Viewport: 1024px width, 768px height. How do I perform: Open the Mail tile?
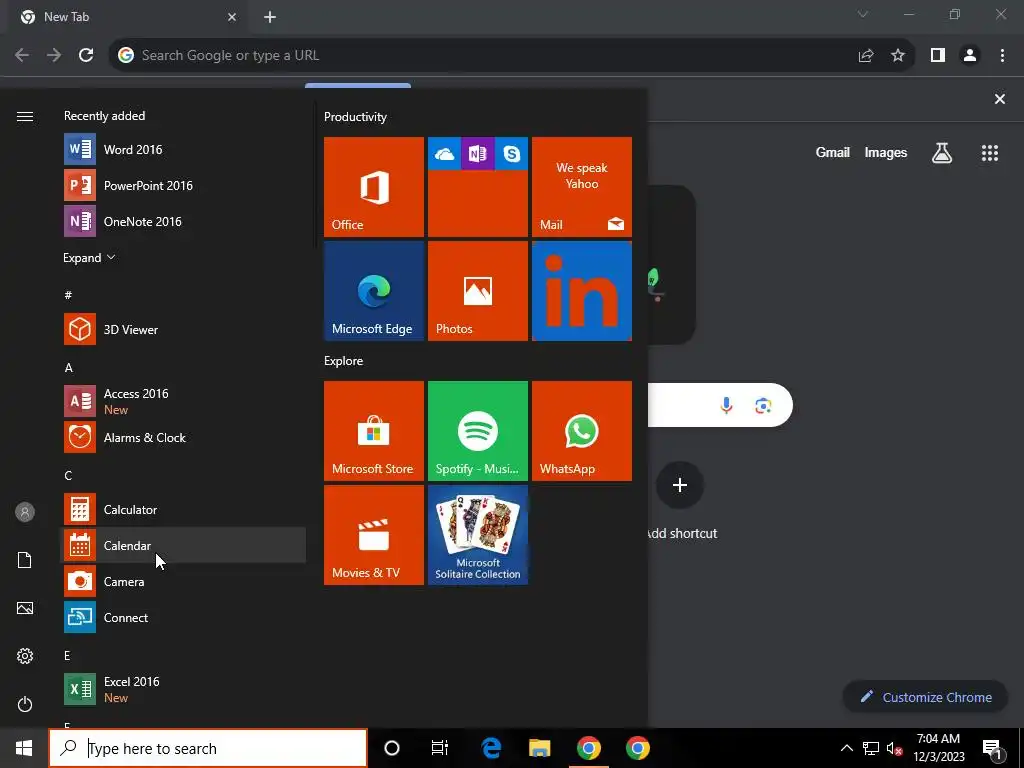pos(582,187)
